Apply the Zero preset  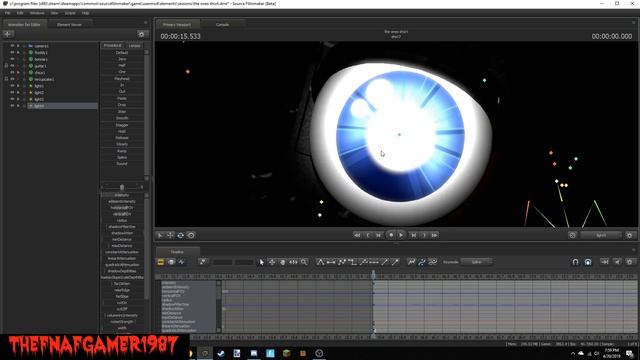tap(122, 59)
